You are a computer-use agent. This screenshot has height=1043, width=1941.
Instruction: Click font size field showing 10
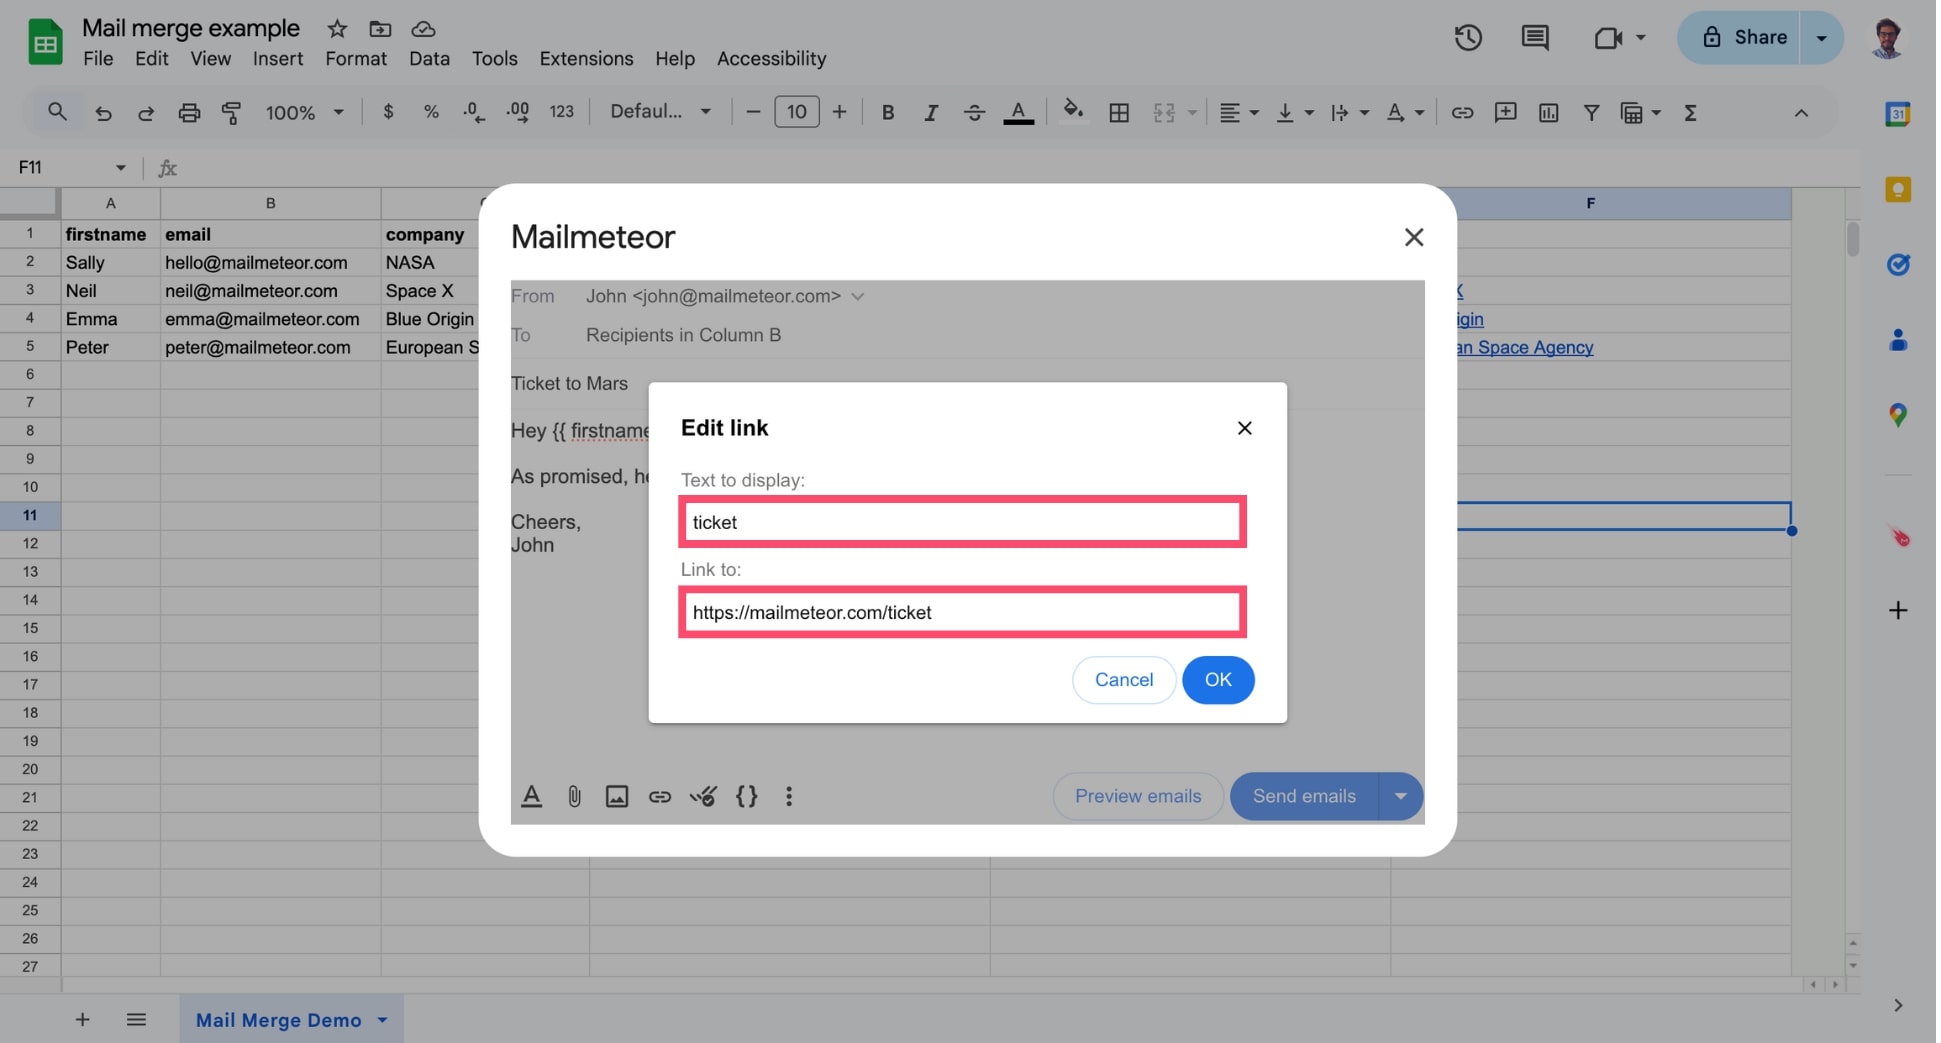pos(796,112)
